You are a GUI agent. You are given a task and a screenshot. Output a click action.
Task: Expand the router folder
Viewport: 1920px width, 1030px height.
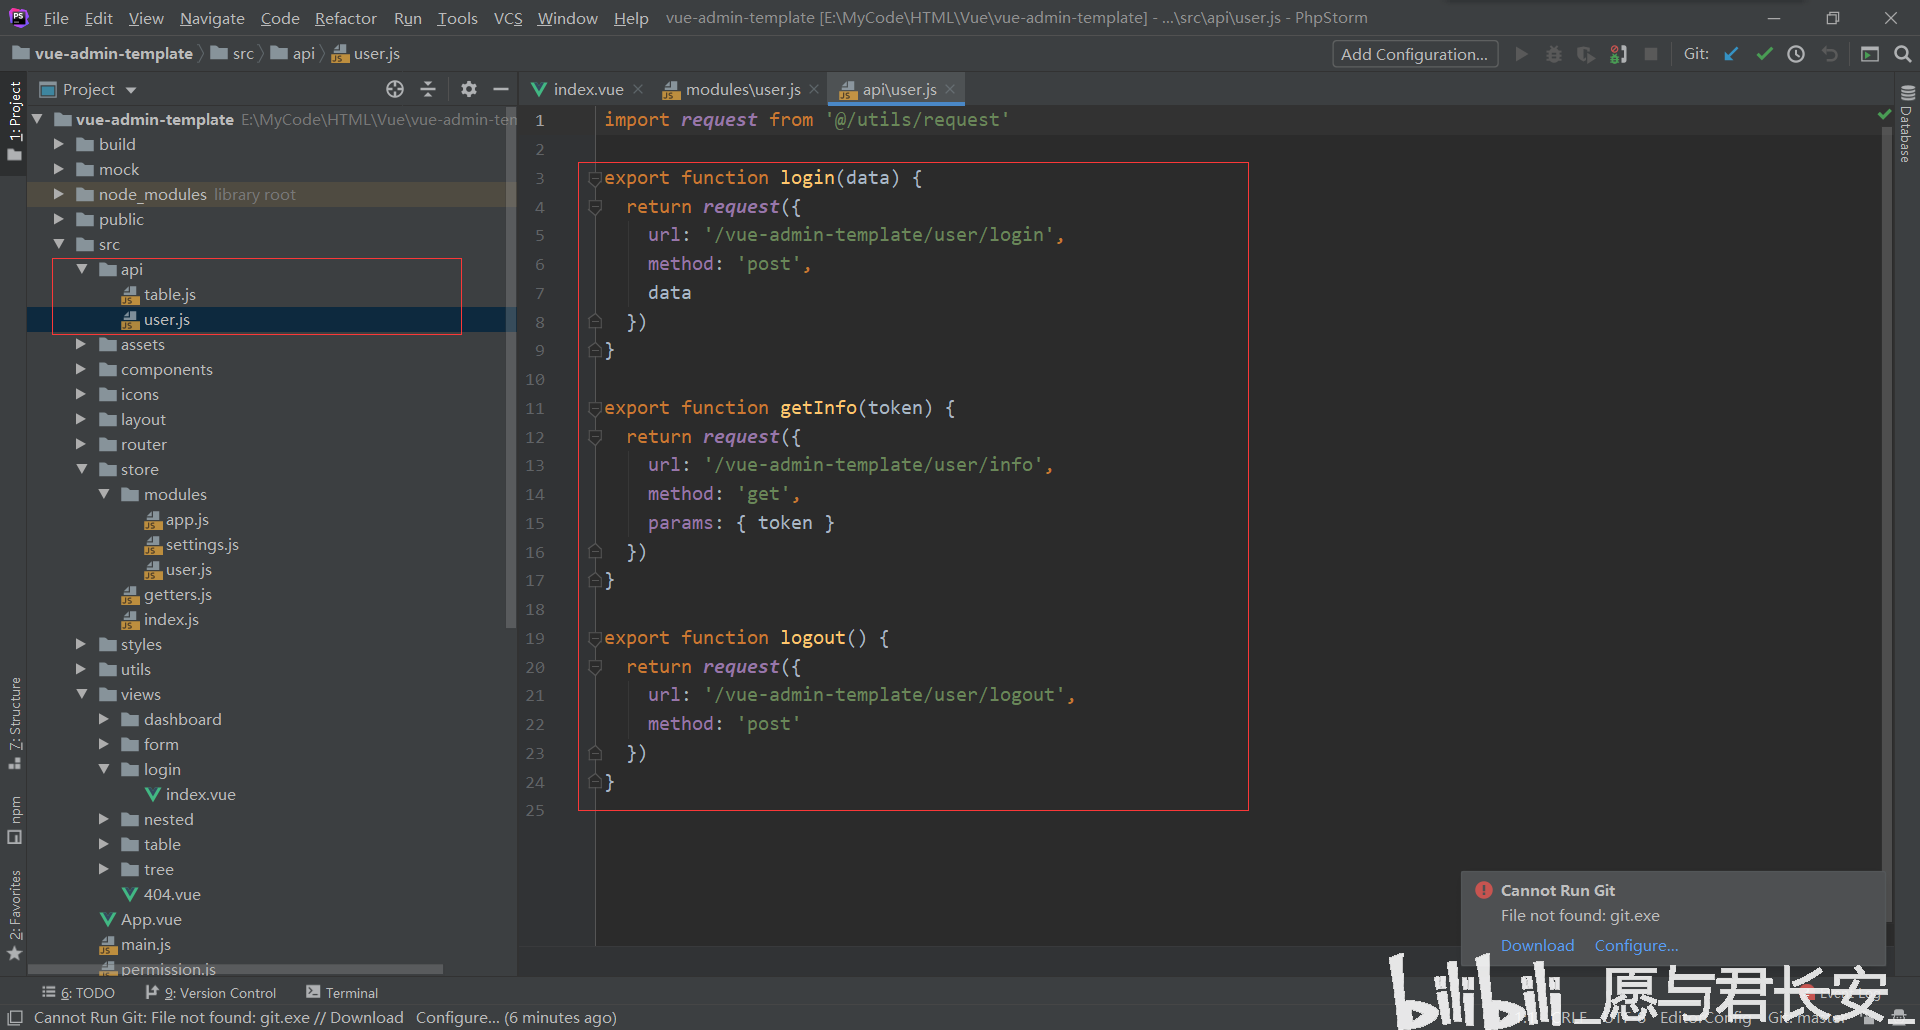pos(82,444)
